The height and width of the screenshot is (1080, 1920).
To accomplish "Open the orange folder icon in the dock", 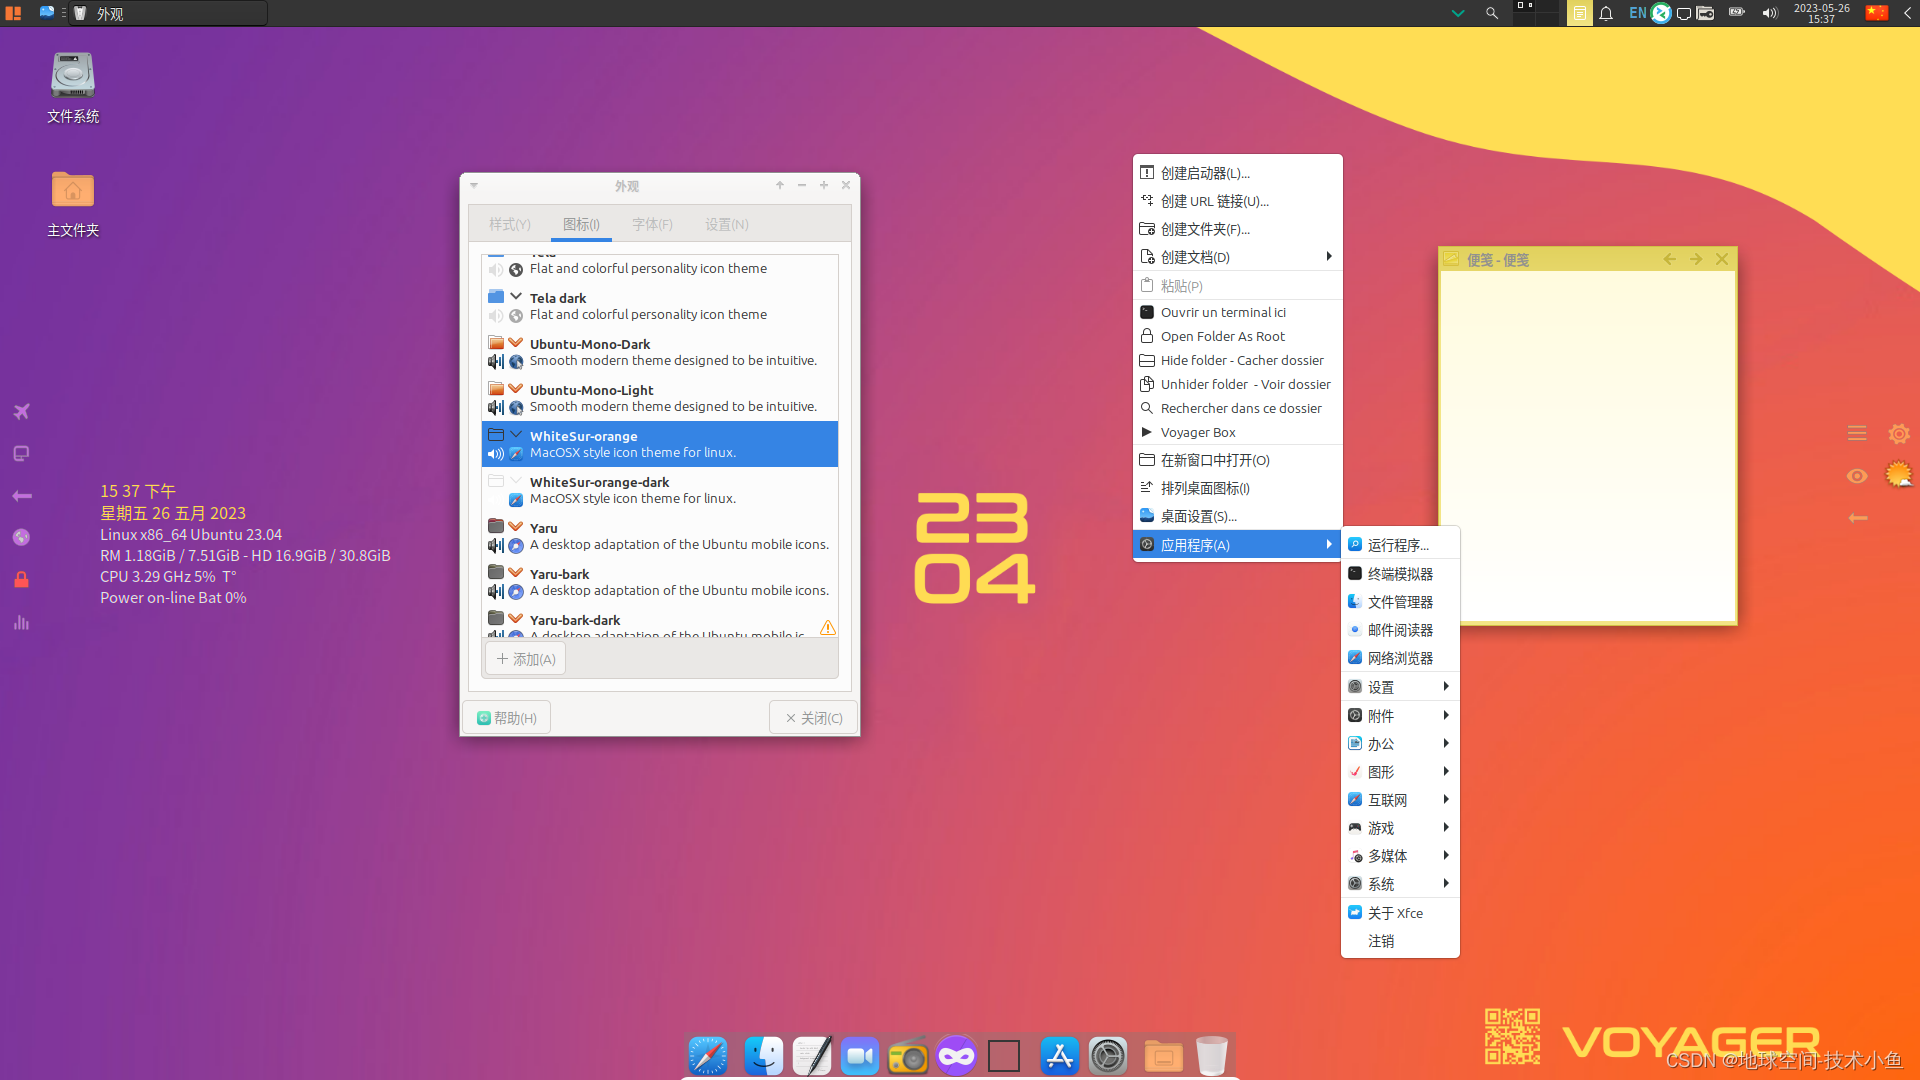I will coord(1163,1056).
